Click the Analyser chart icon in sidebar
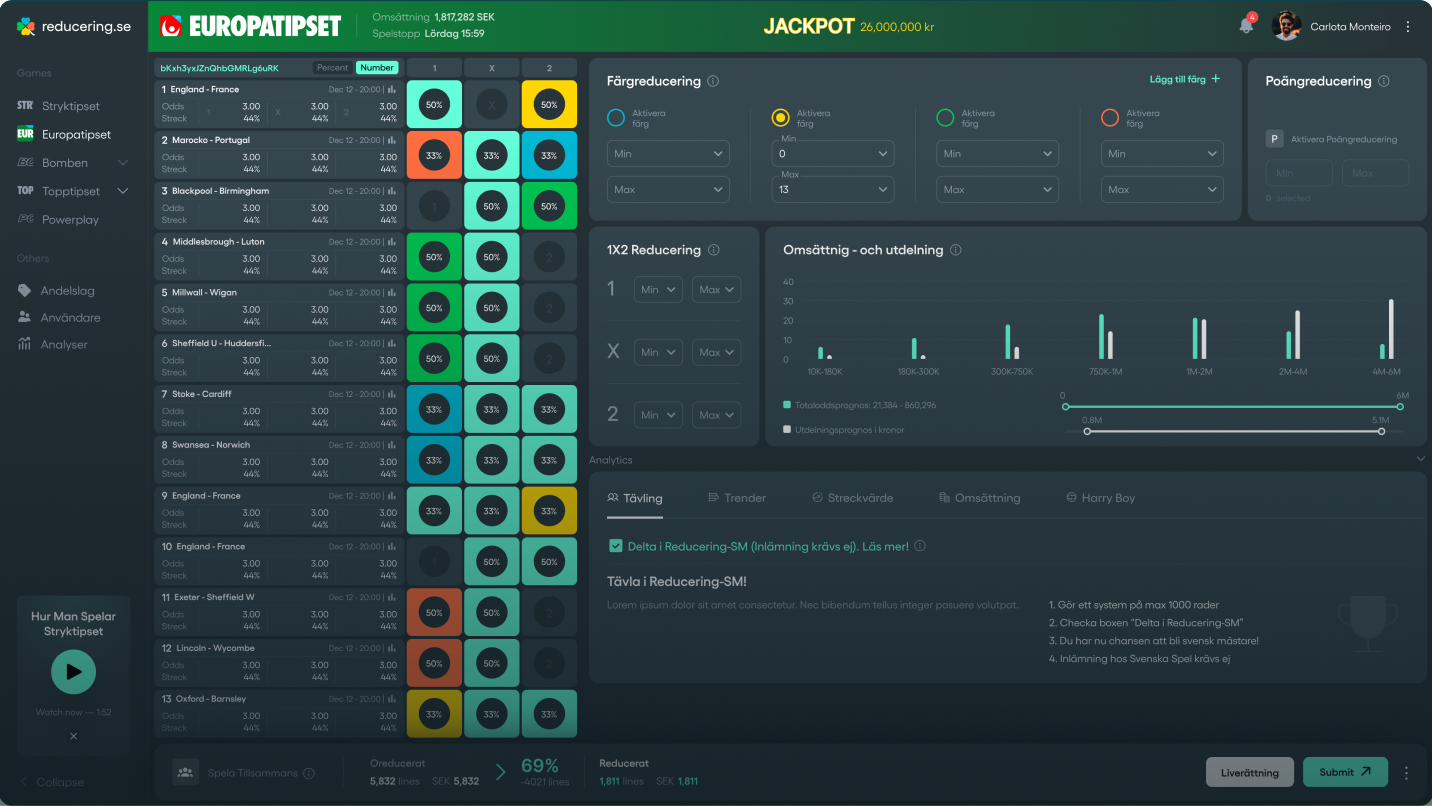Image resolution: width=1432 pixels, height=806 pixels. click(x=25, y=344)
